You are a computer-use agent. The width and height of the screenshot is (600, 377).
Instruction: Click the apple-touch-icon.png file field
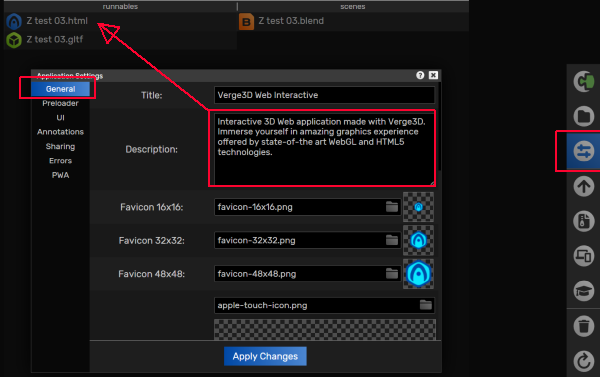click(324, 305)
